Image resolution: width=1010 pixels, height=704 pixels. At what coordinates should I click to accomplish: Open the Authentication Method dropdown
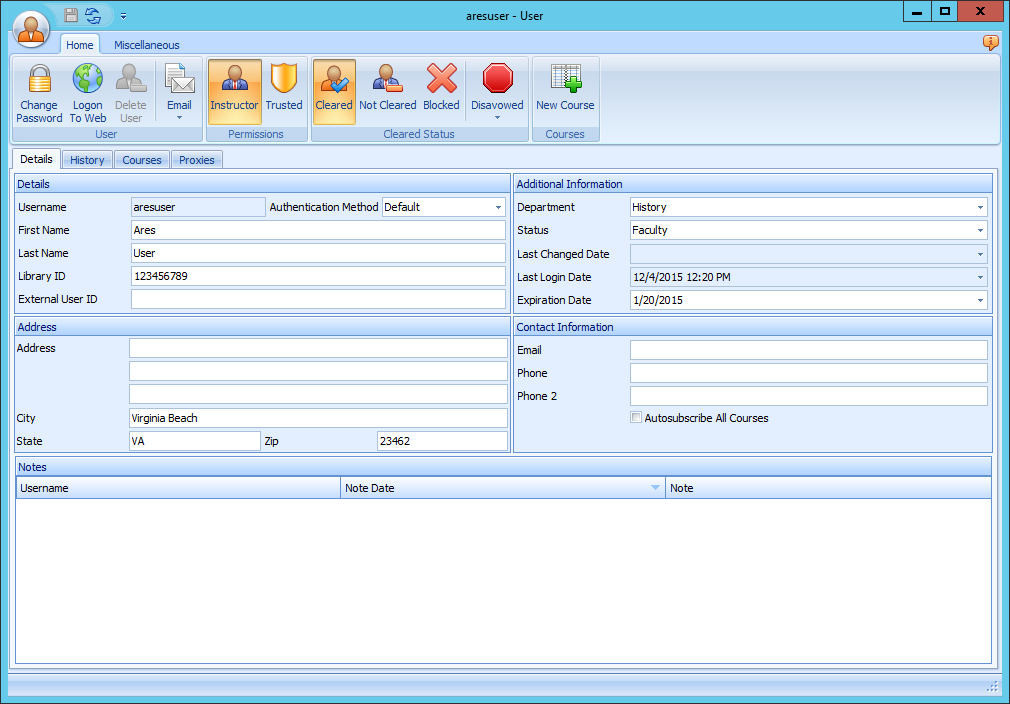(x=498, y=207)
